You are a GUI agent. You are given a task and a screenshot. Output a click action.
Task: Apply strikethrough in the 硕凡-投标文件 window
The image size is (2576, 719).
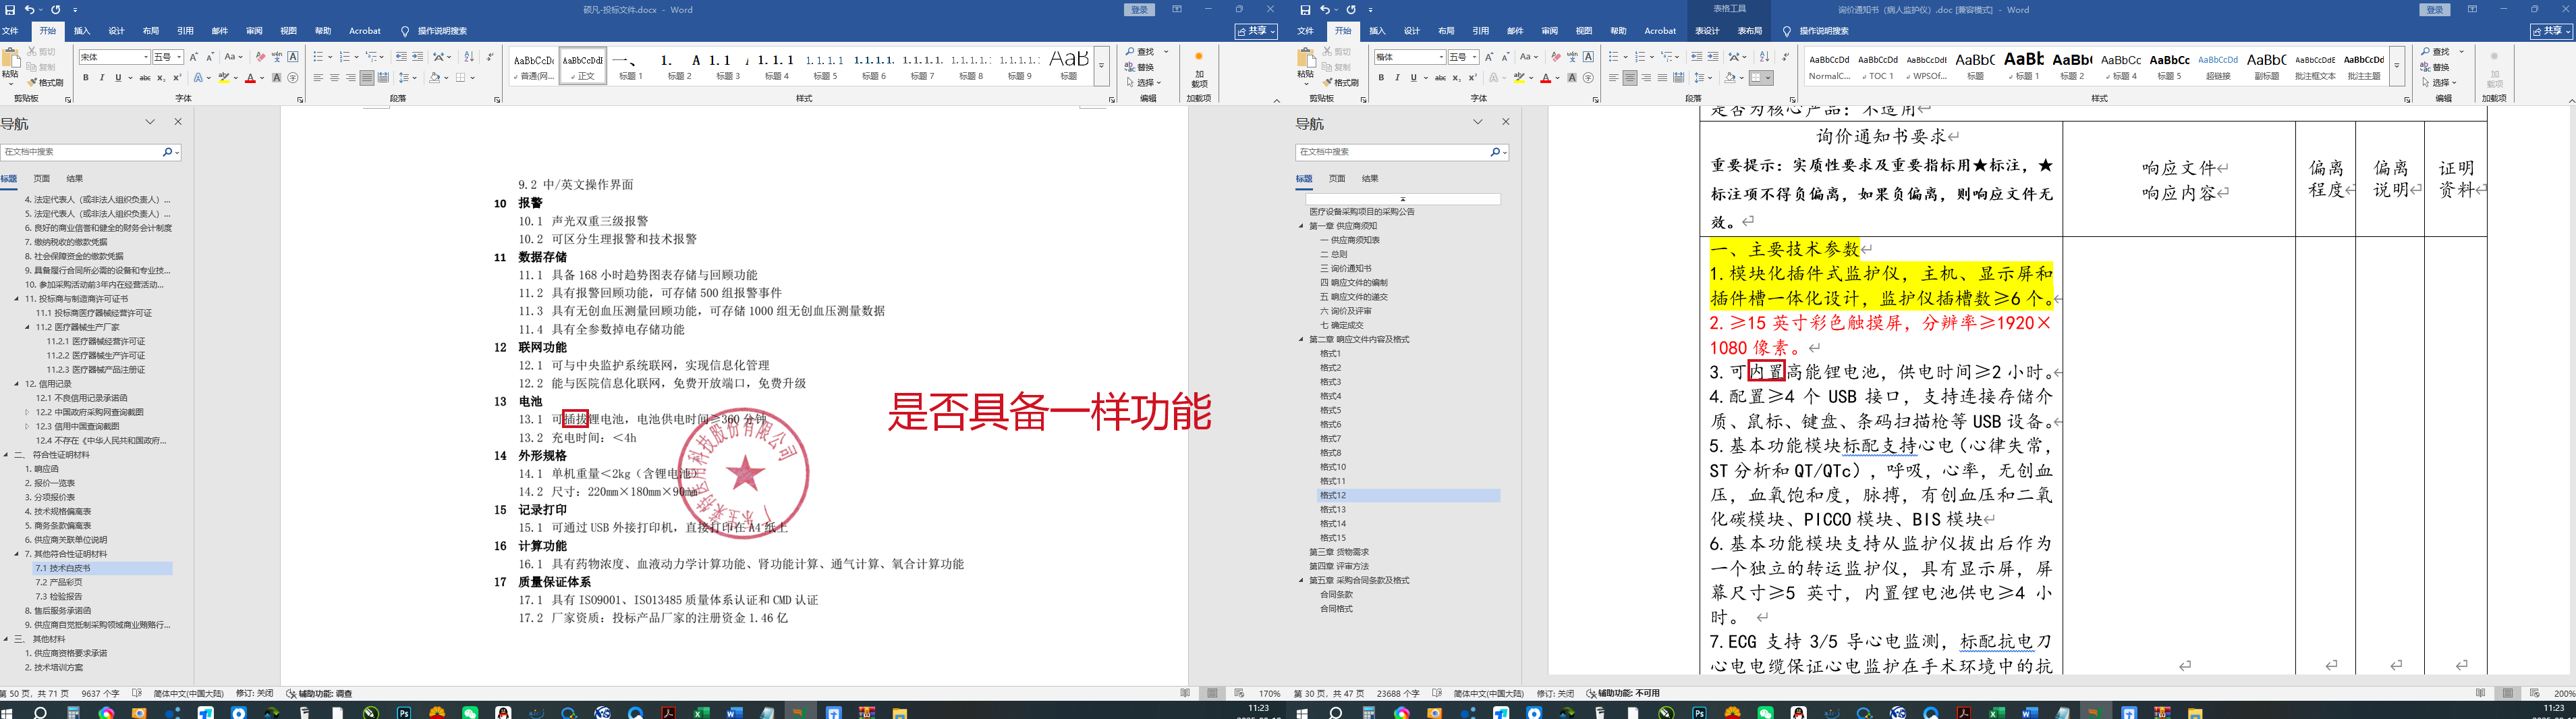(x=145, y=78)
